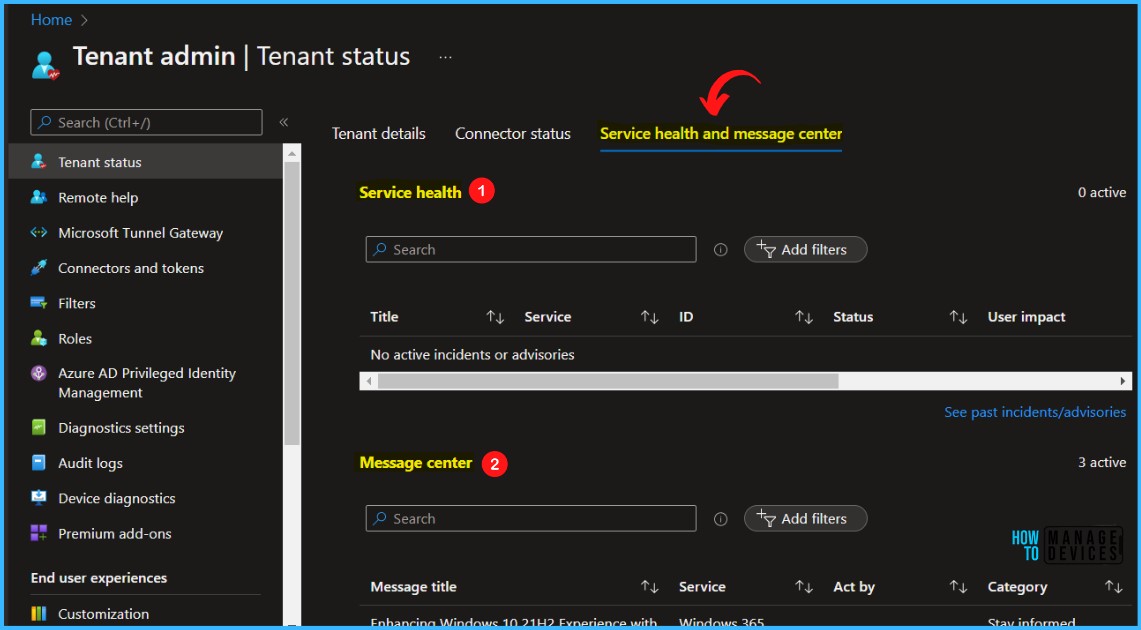Screen dimensions: 1141x630
Task: Click Add filters under Service health
Action: point(805,250)
